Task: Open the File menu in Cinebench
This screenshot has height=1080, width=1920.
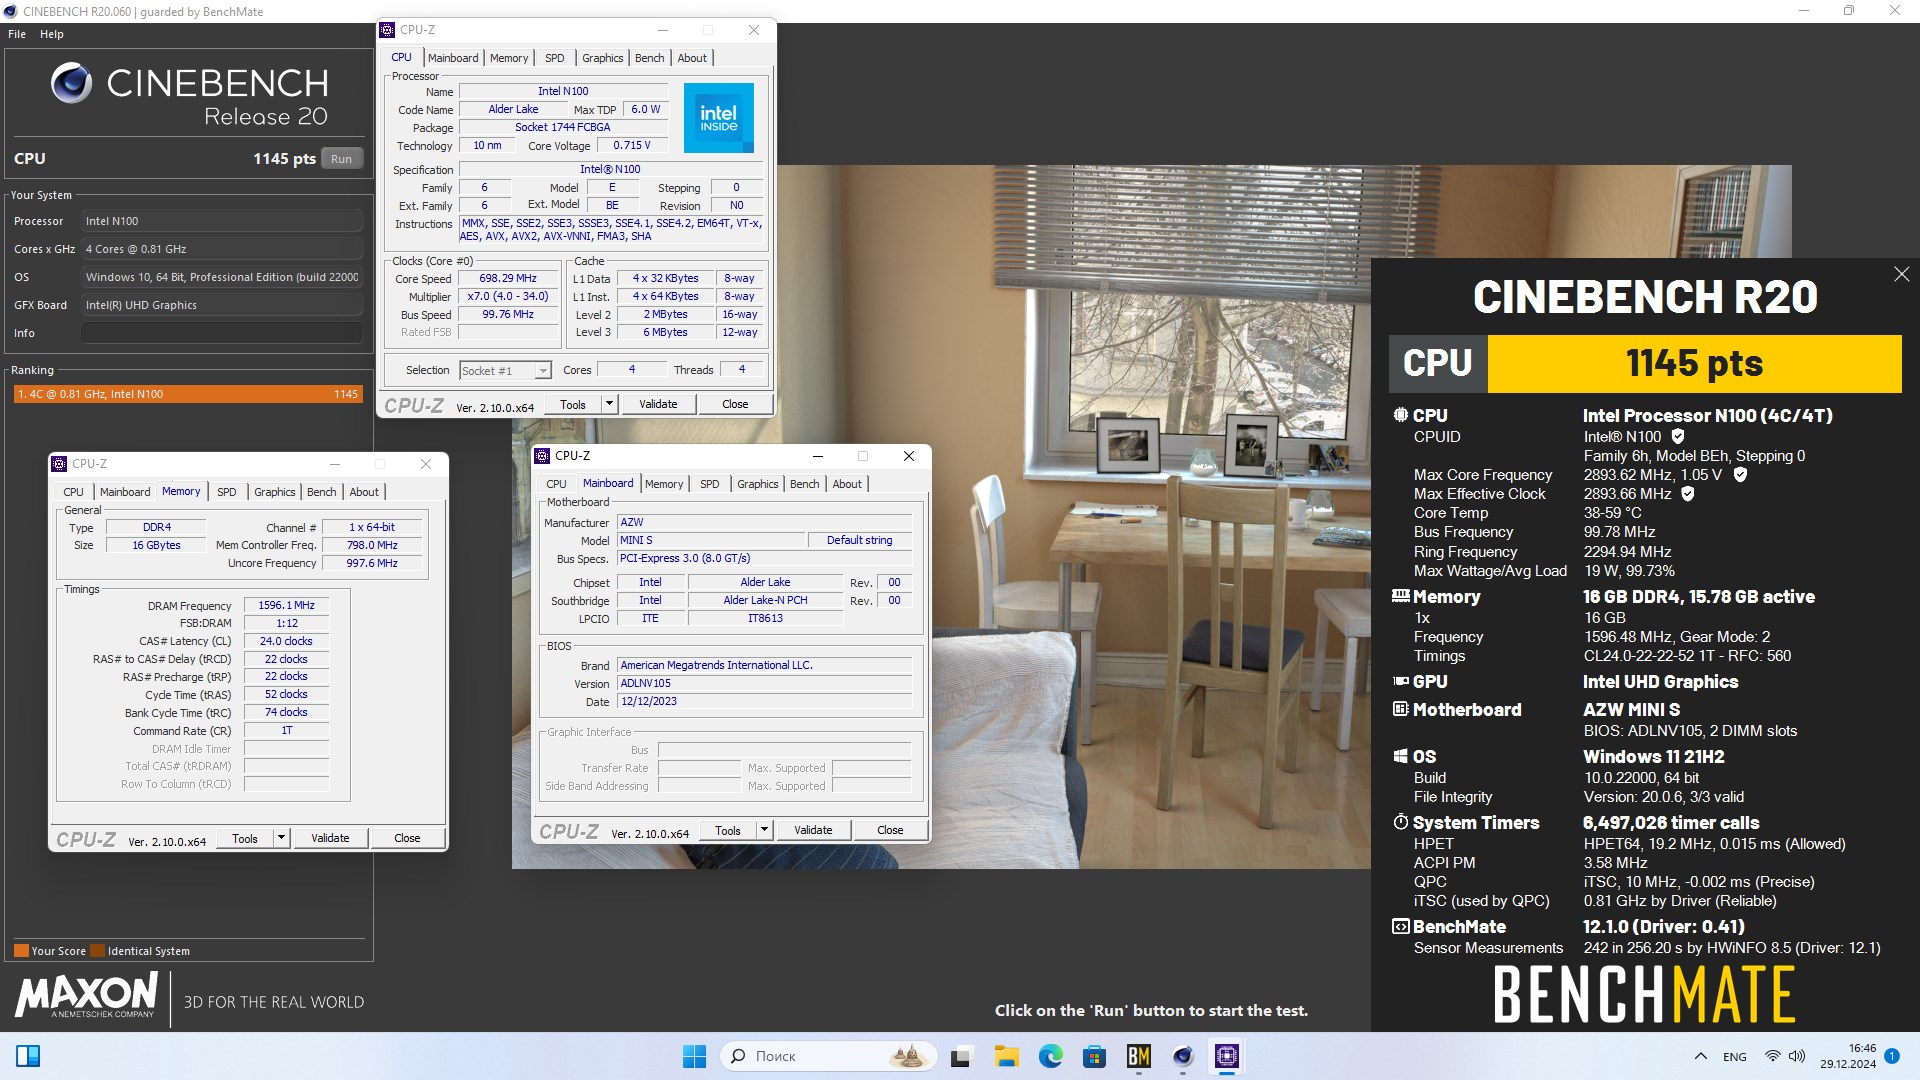Action: (17, 34)
